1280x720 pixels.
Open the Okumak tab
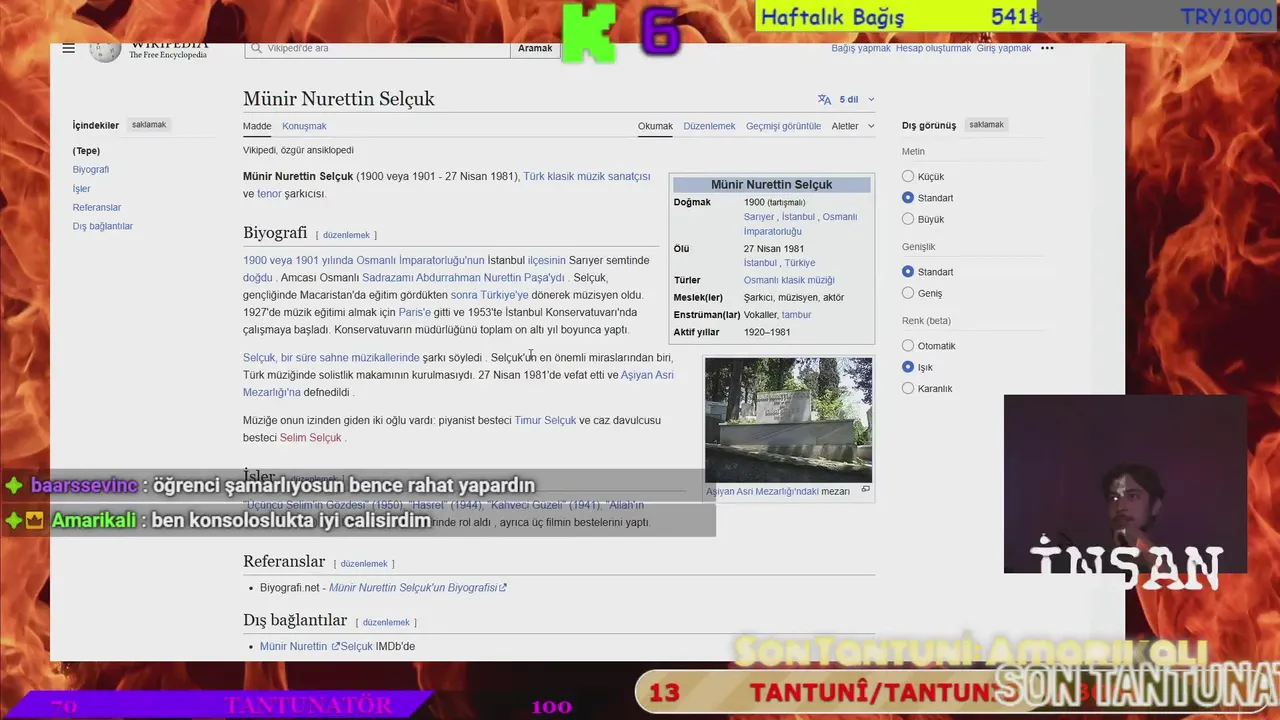(x=655, y=126)
